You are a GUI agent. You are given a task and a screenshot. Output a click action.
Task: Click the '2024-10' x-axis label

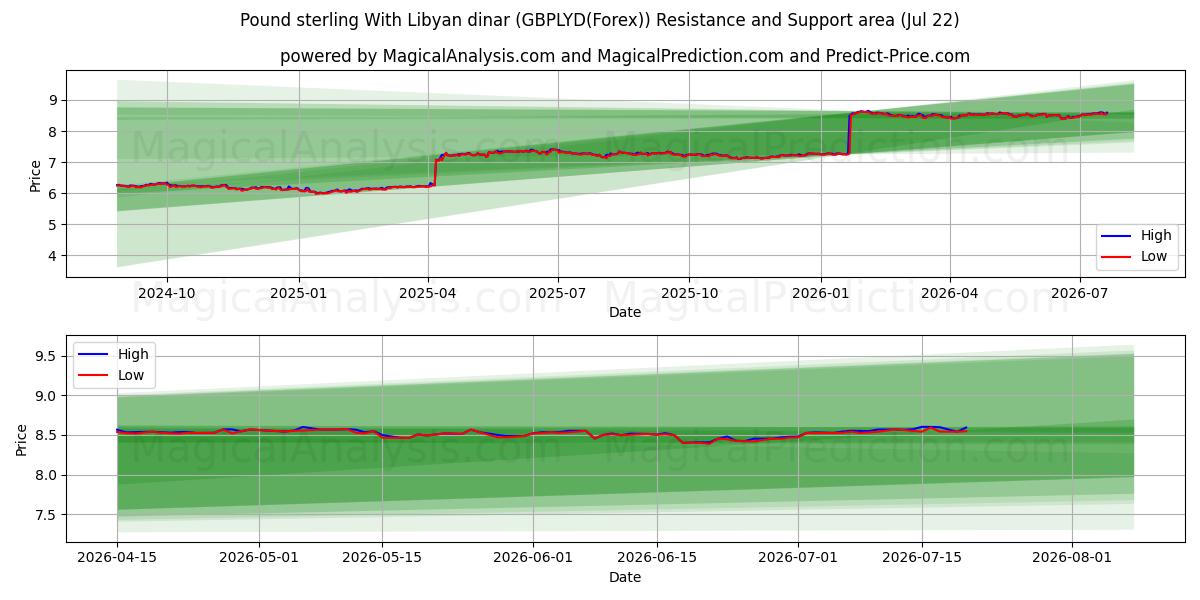(x=166, y=294)
